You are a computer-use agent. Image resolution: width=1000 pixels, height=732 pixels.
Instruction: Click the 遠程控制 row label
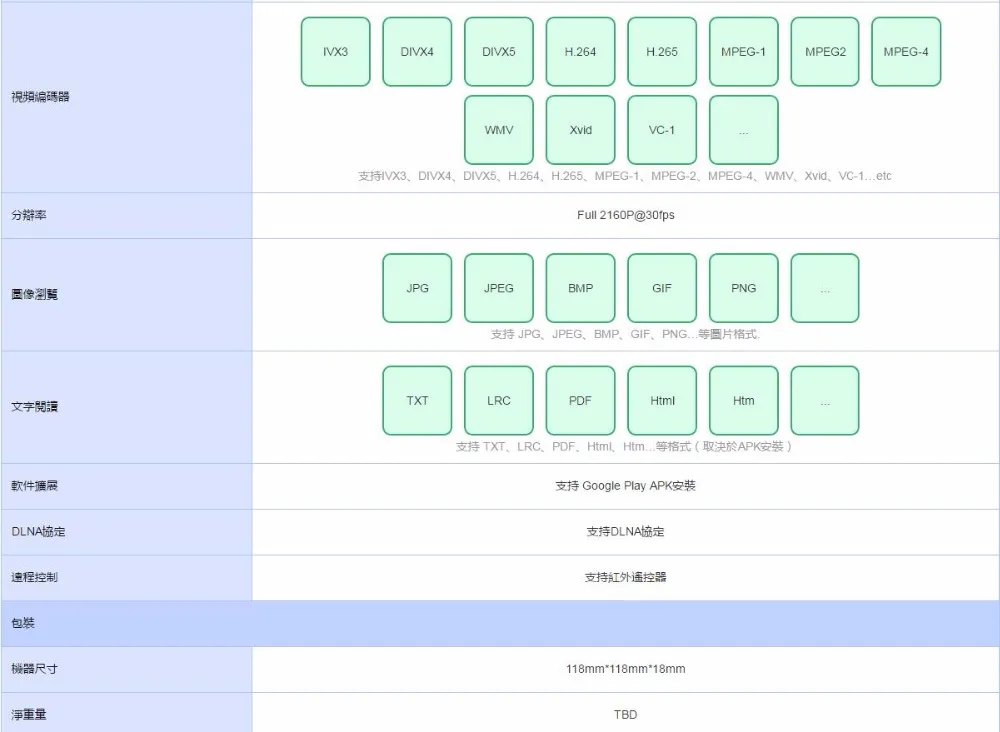point(34,577)
